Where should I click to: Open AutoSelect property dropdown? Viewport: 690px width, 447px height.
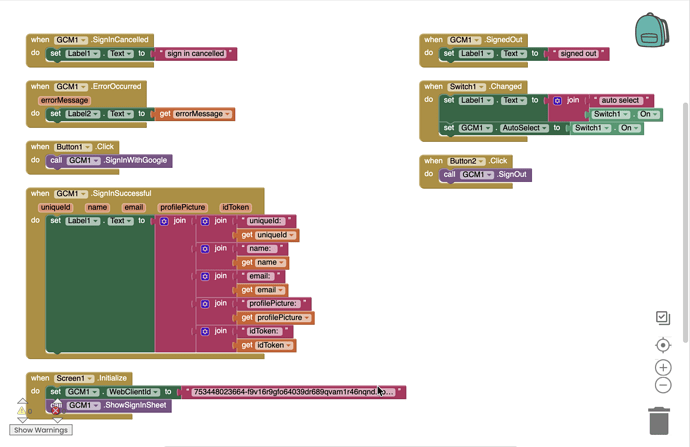pyautogui.click(x=525, y=128)
